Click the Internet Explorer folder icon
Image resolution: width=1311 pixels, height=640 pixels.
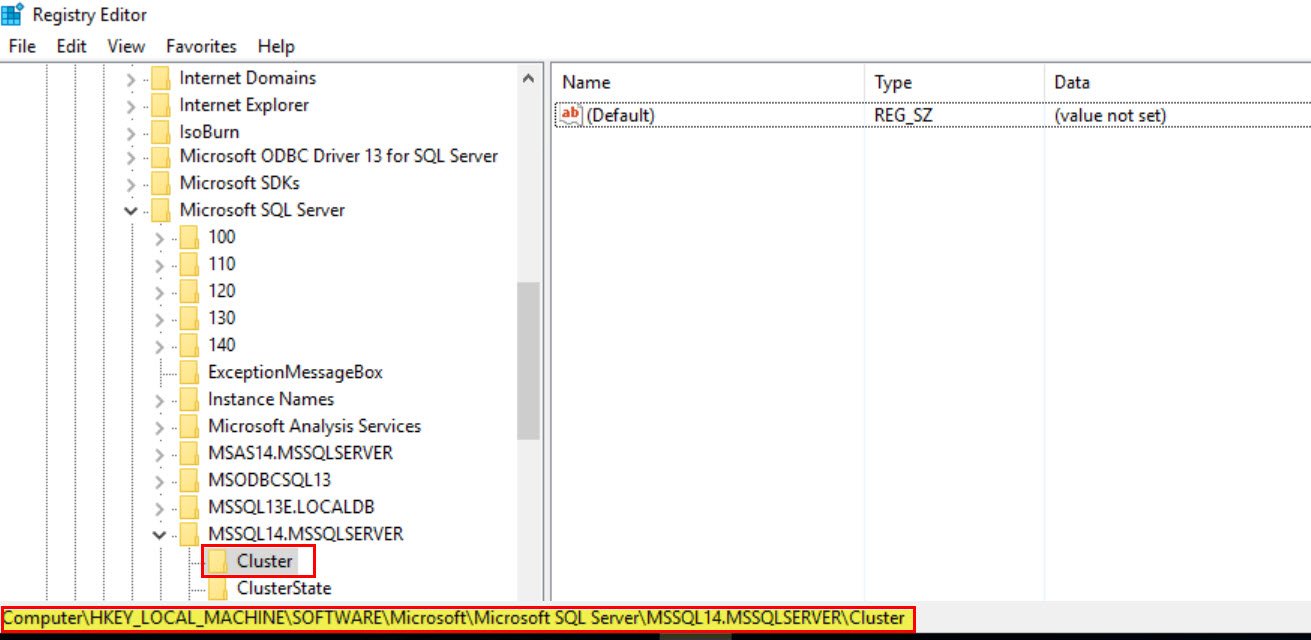tap(161, 105)
